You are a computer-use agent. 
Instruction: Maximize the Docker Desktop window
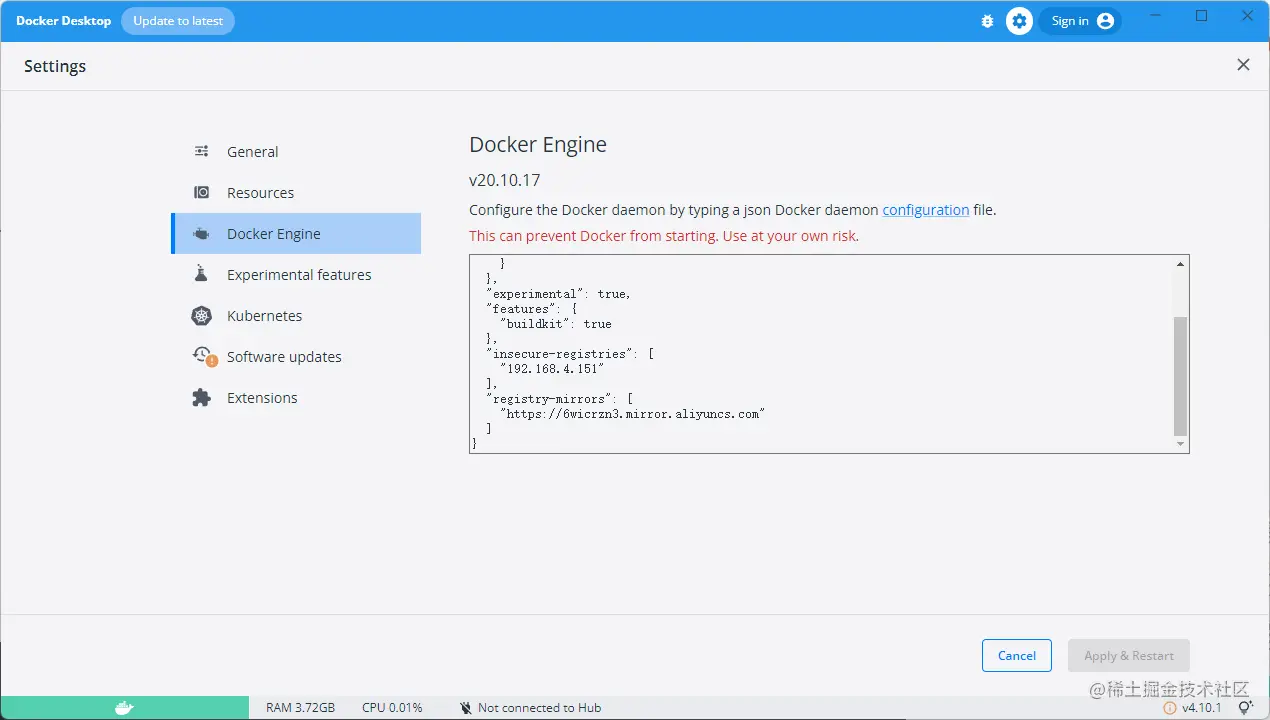(x=1202, y=16)
